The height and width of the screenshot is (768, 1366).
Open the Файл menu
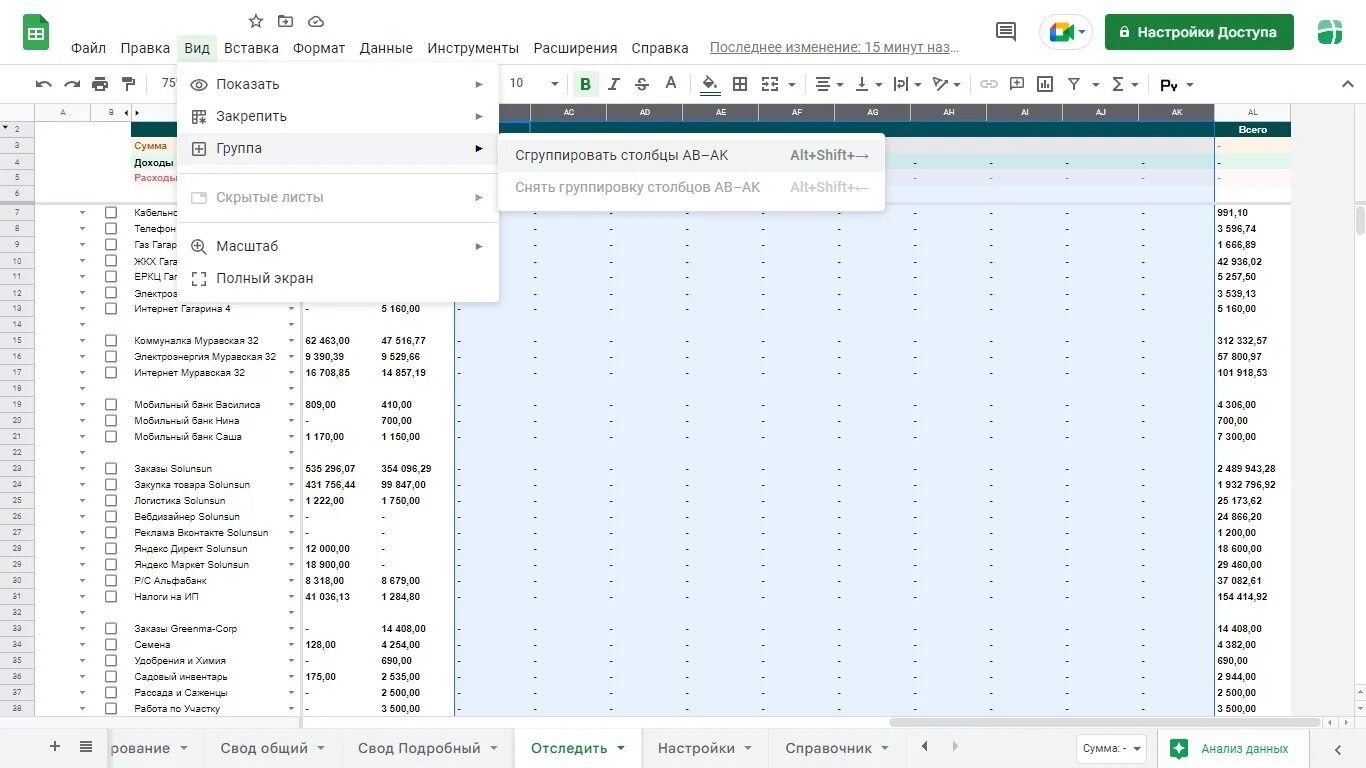pyautogui.click(x=88, y=48)
